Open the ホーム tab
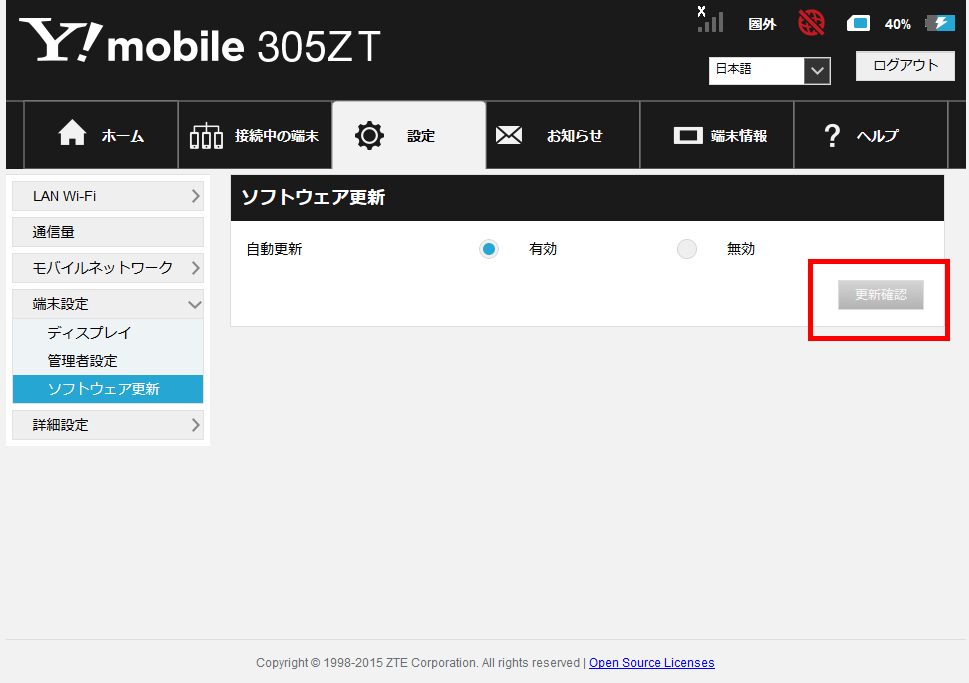Viewport: 969px width, 683px height. [101, 135]
